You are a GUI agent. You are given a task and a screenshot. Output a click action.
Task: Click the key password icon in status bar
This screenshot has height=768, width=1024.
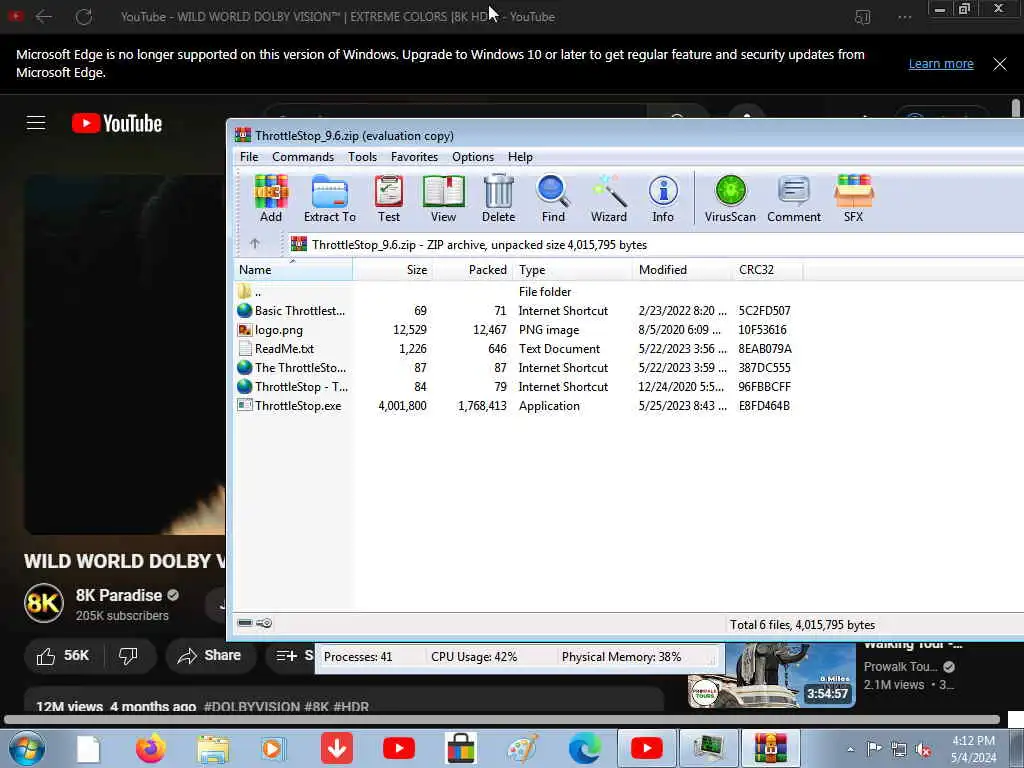pos(264,623)
